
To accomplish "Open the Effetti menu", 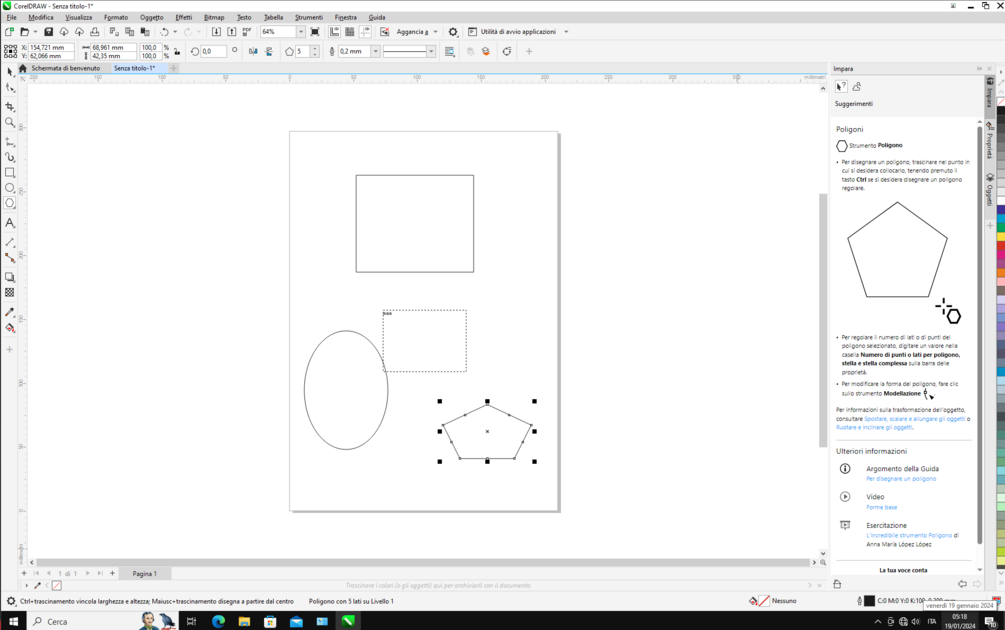I will coord(184,17).
